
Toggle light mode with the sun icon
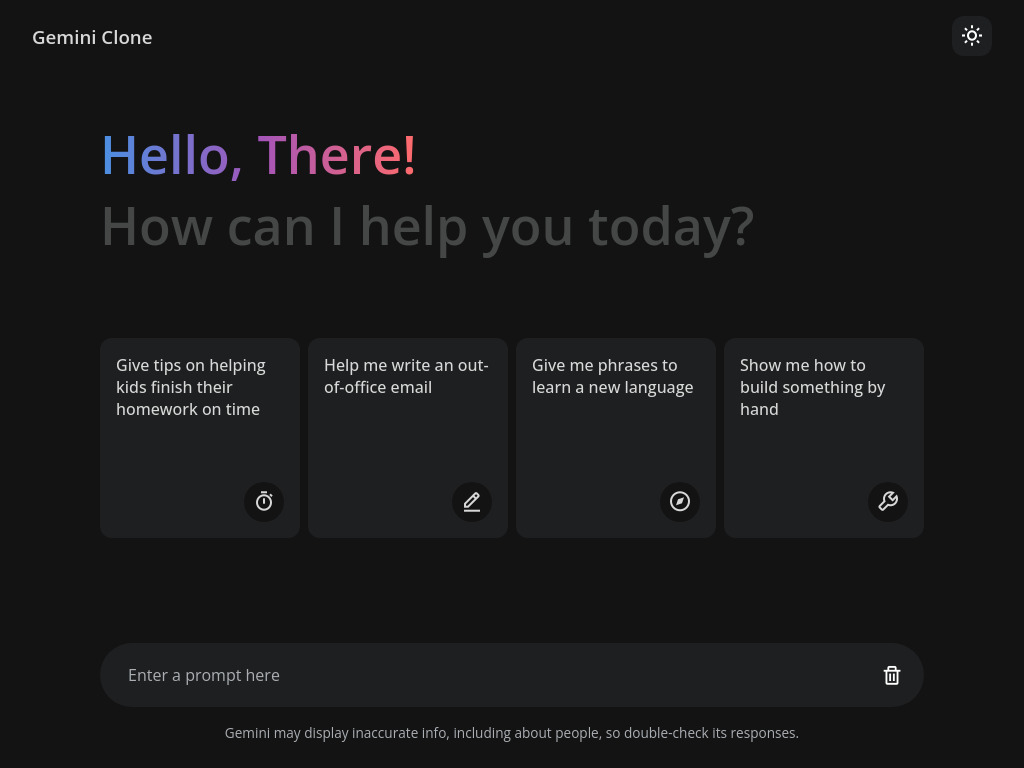click(971, 36)
